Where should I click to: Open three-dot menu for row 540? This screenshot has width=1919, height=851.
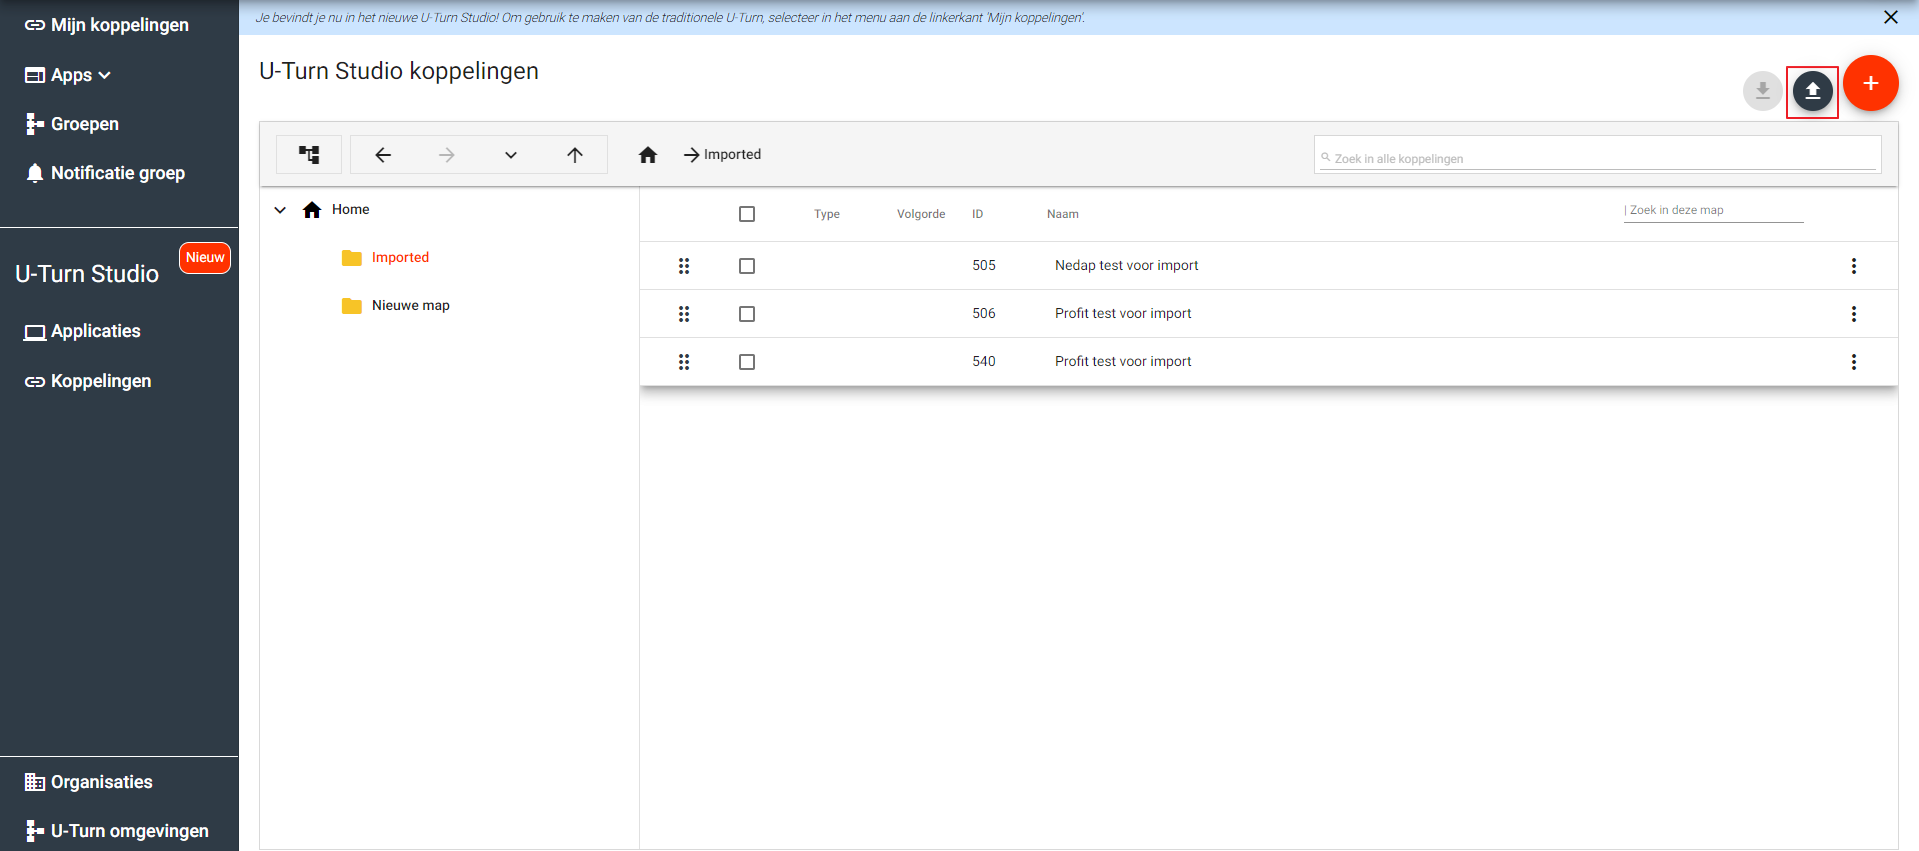(1853, 362)
